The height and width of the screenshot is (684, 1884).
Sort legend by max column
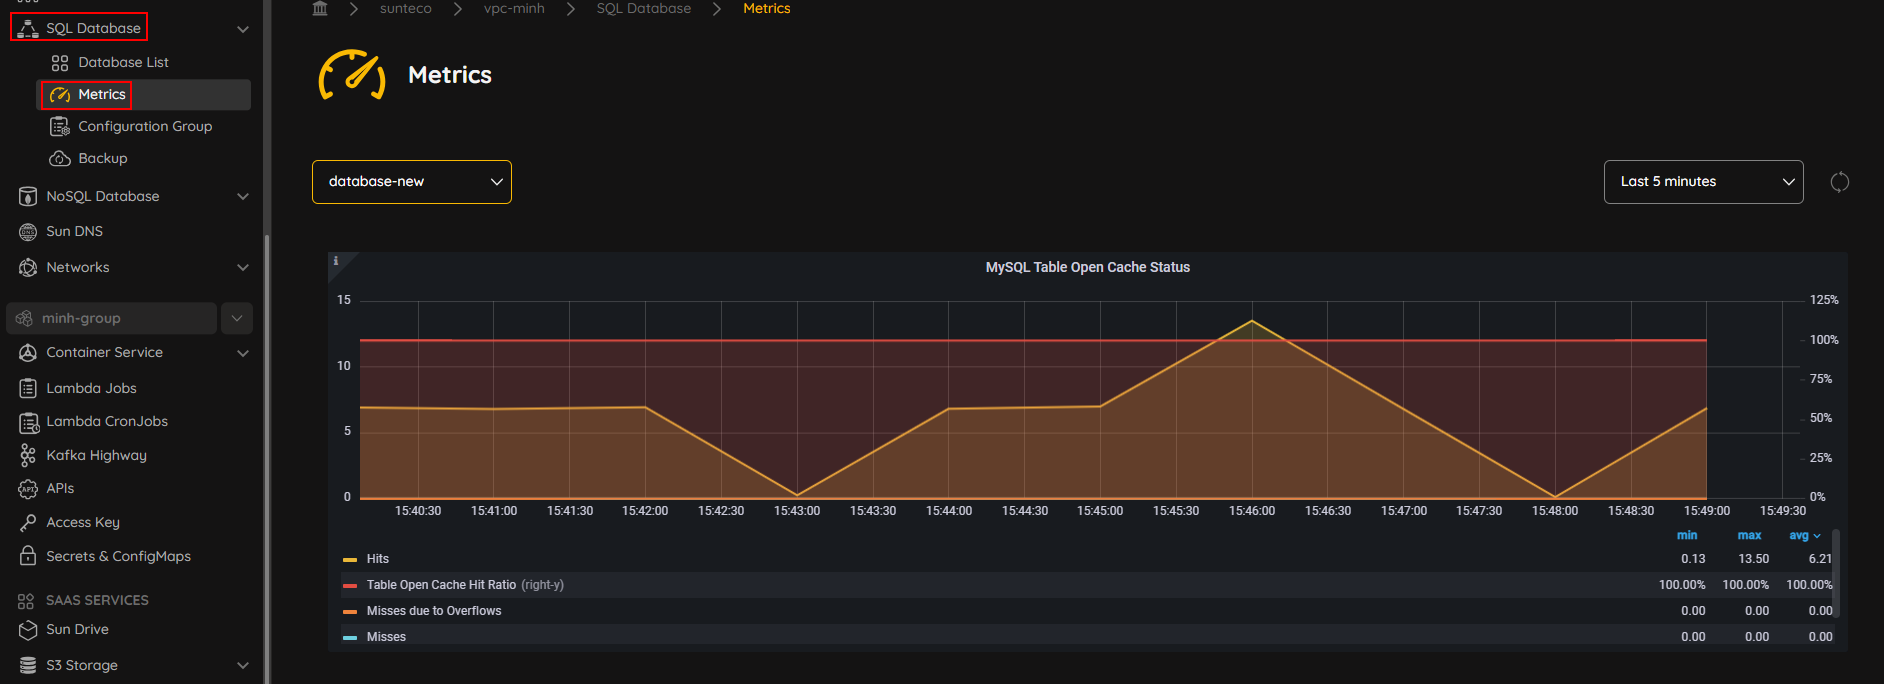click(1749, 535)
